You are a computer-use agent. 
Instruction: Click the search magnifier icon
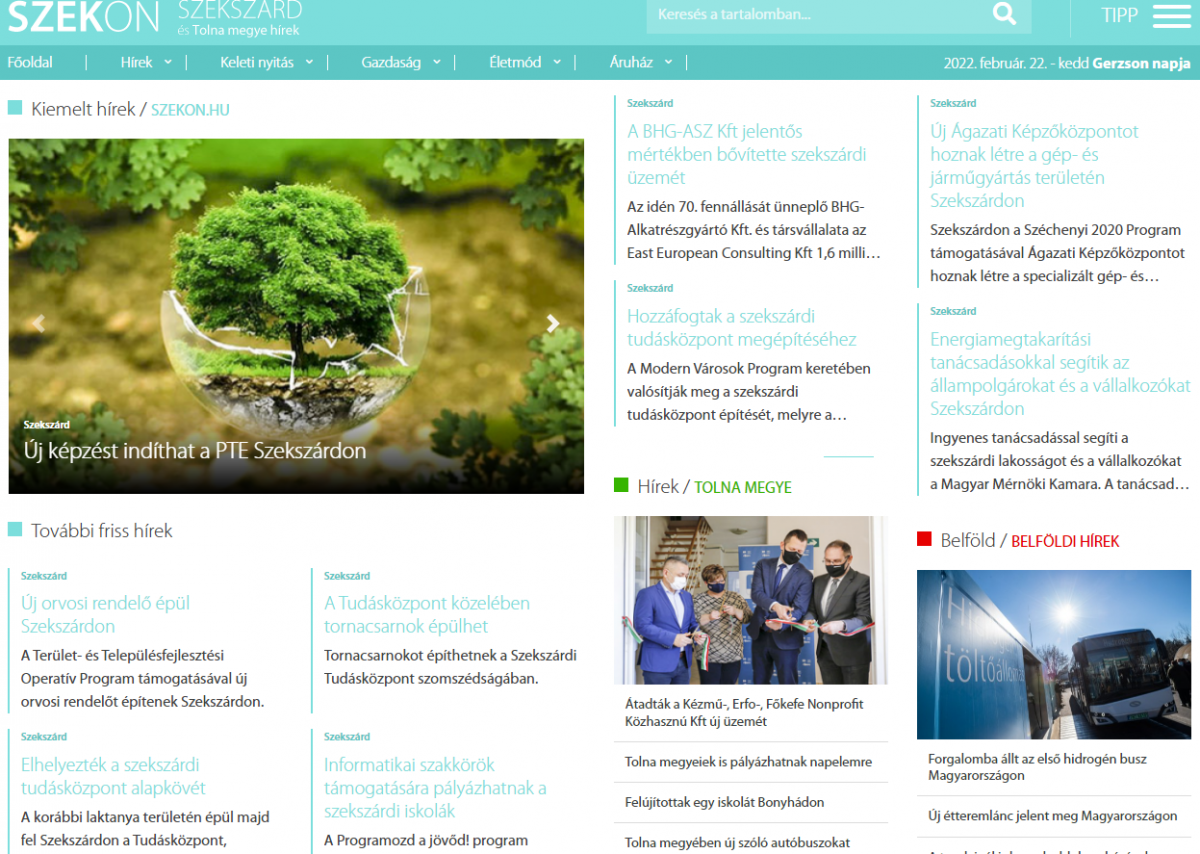[x=1003, y=15]
